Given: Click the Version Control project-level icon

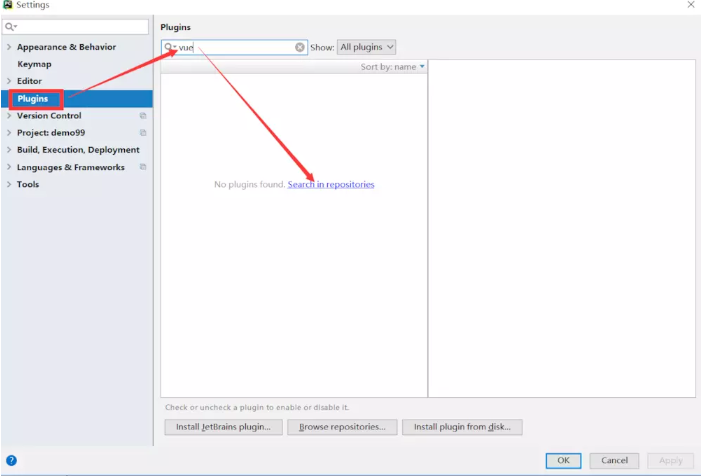Looking at the screenshot, I should 143,116.
